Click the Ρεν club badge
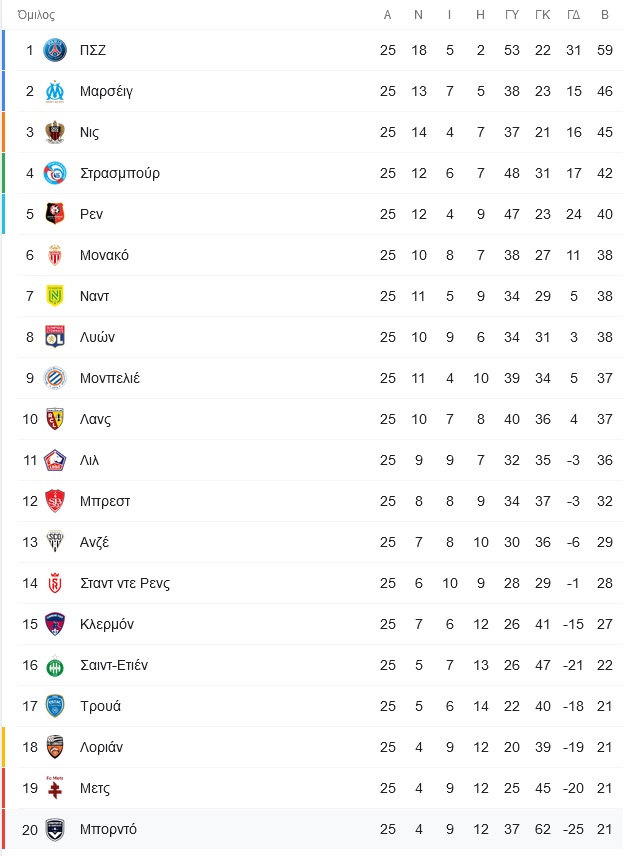 (x=55, y=214)
